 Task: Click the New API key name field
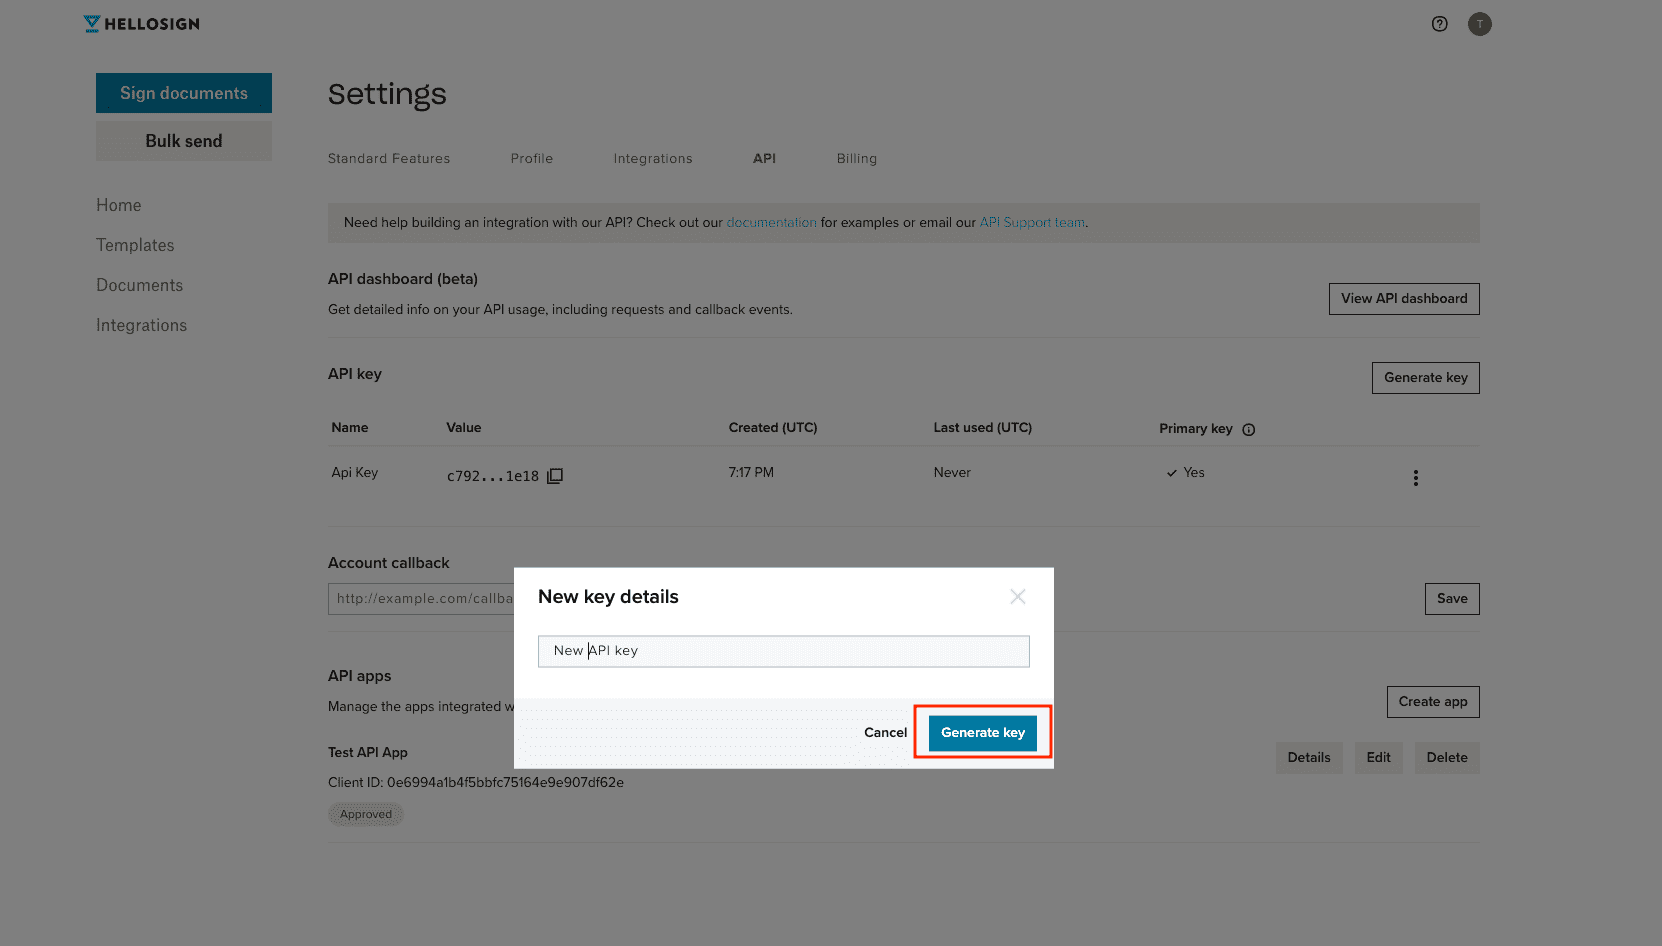tap(783, 650)
